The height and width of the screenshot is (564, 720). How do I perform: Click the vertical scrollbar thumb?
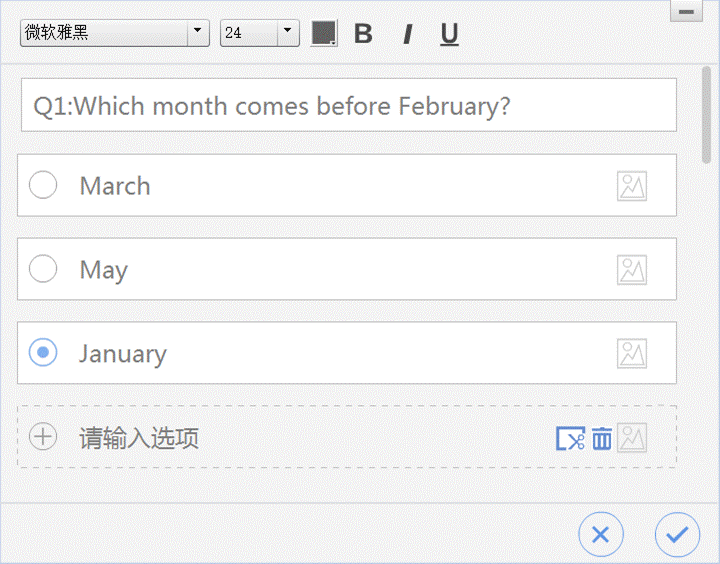pyautogui.click(x=706, y=115)
